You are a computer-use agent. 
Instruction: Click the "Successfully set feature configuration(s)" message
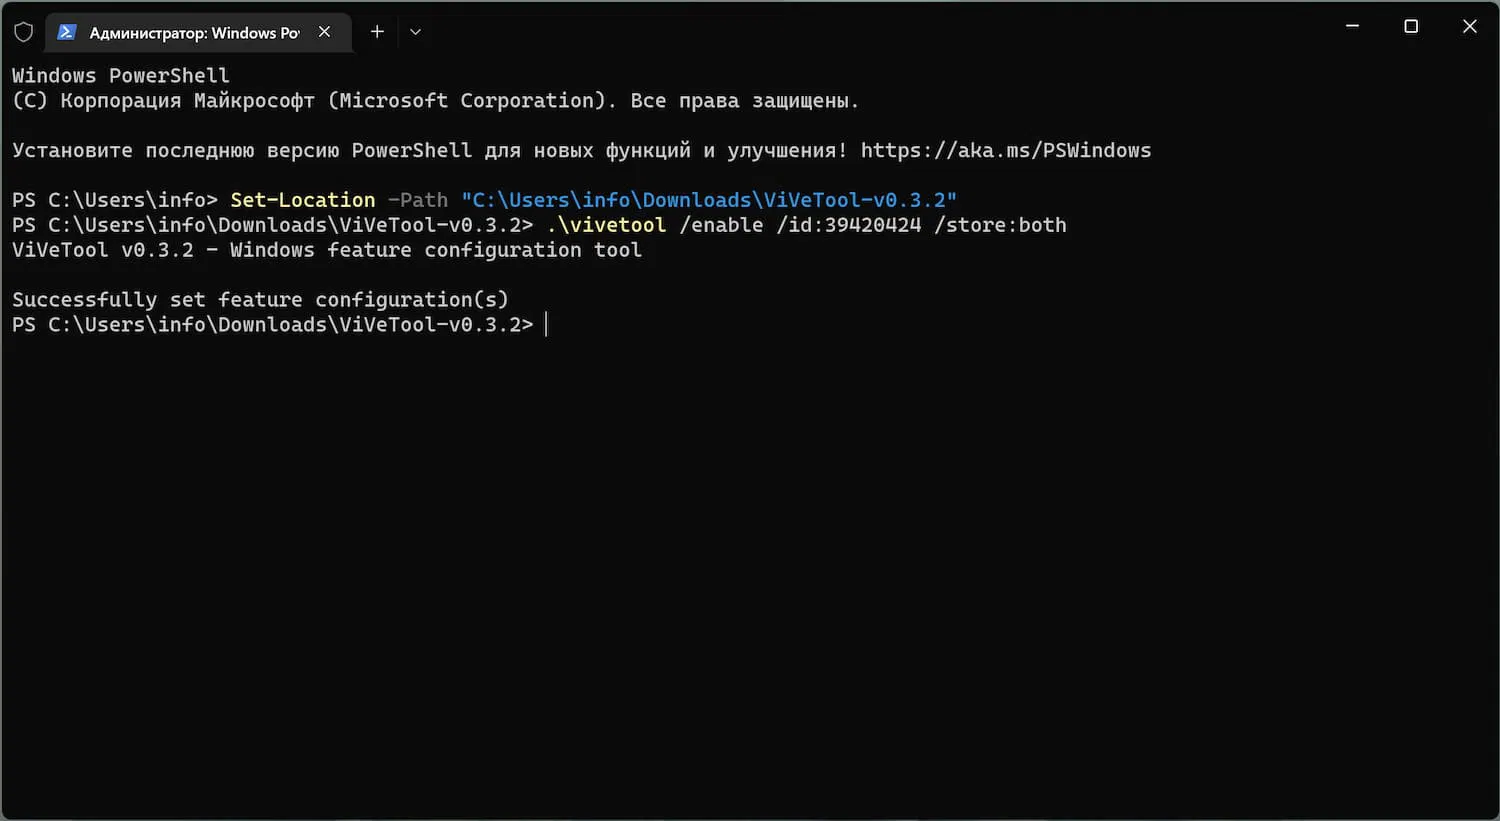(260, 300)
